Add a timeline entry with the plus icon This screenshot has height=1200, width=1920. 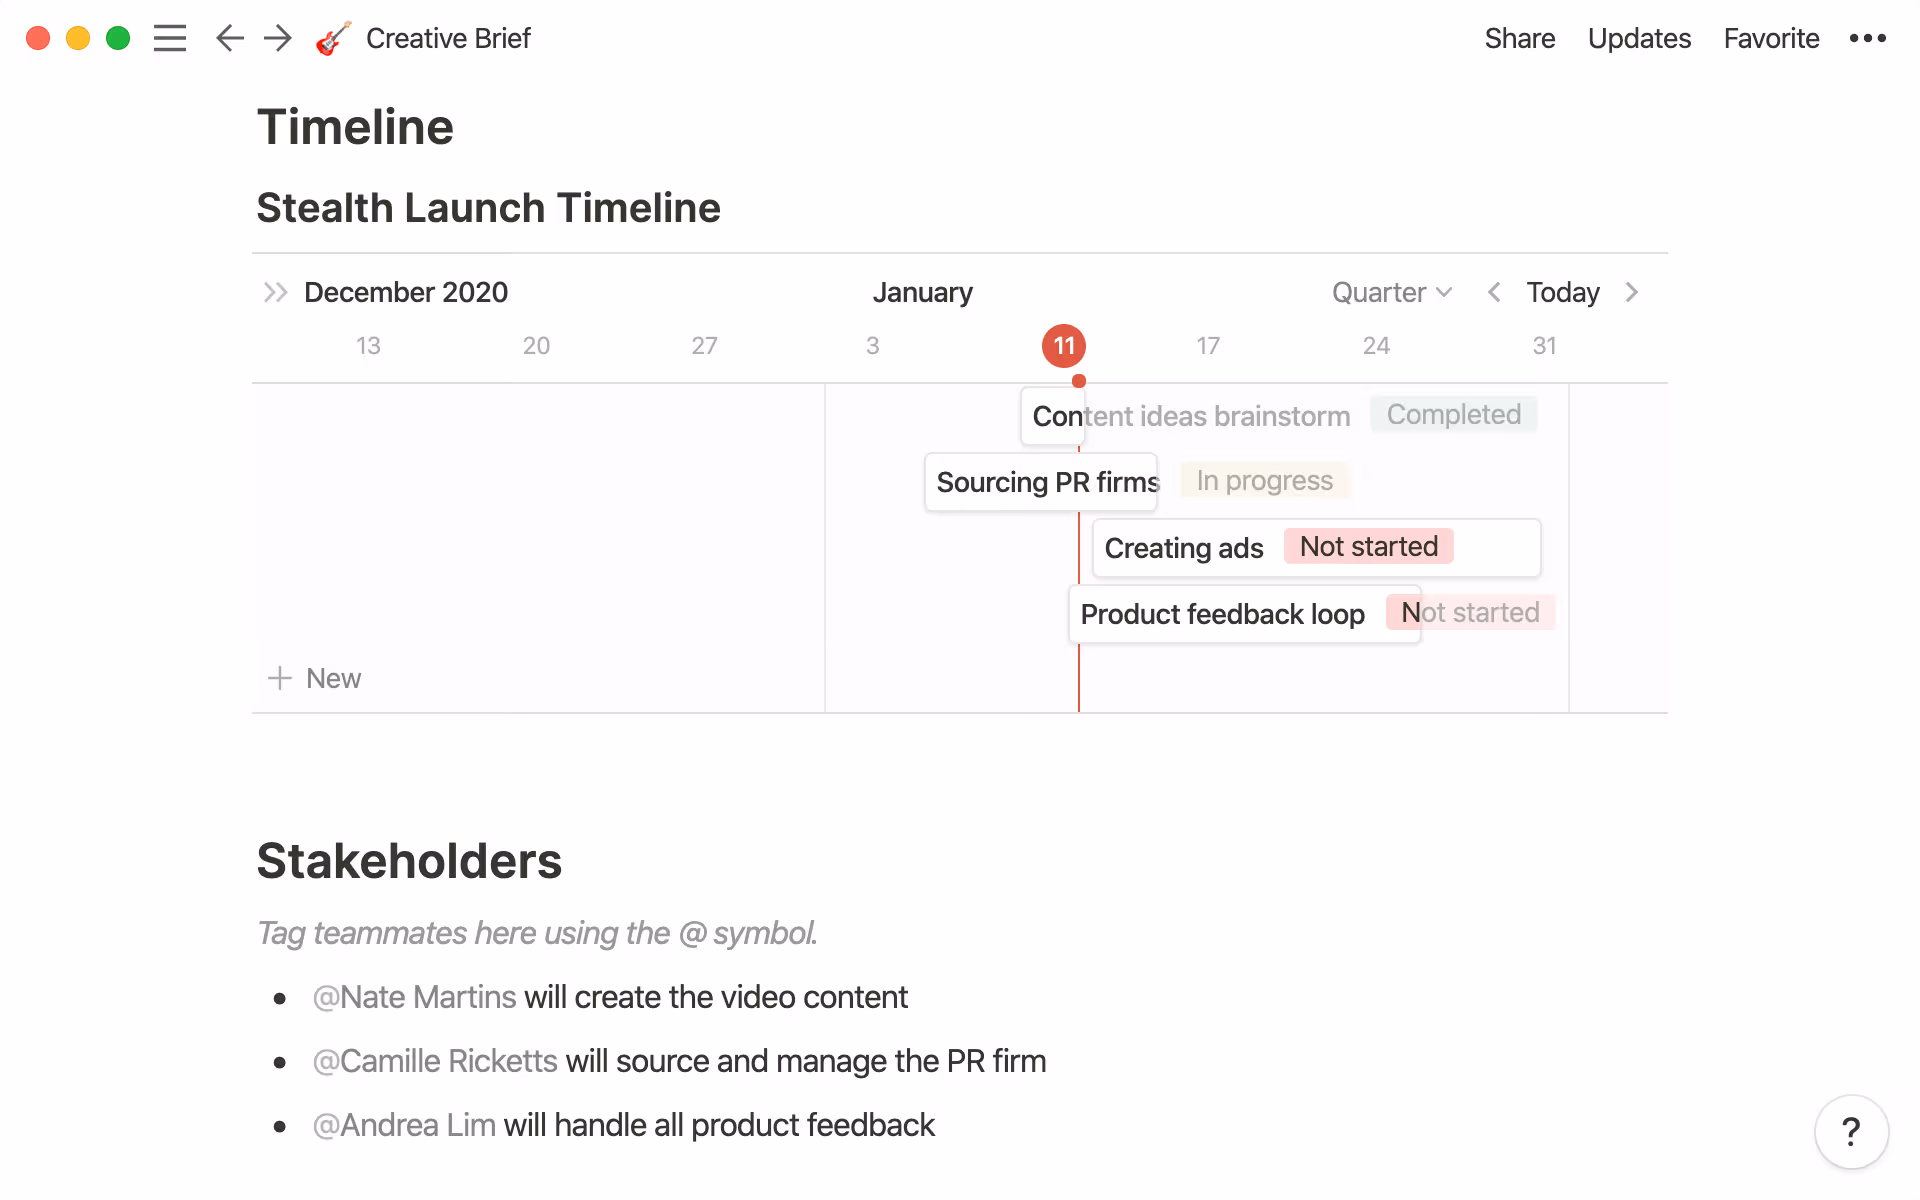tap(278, 678)
